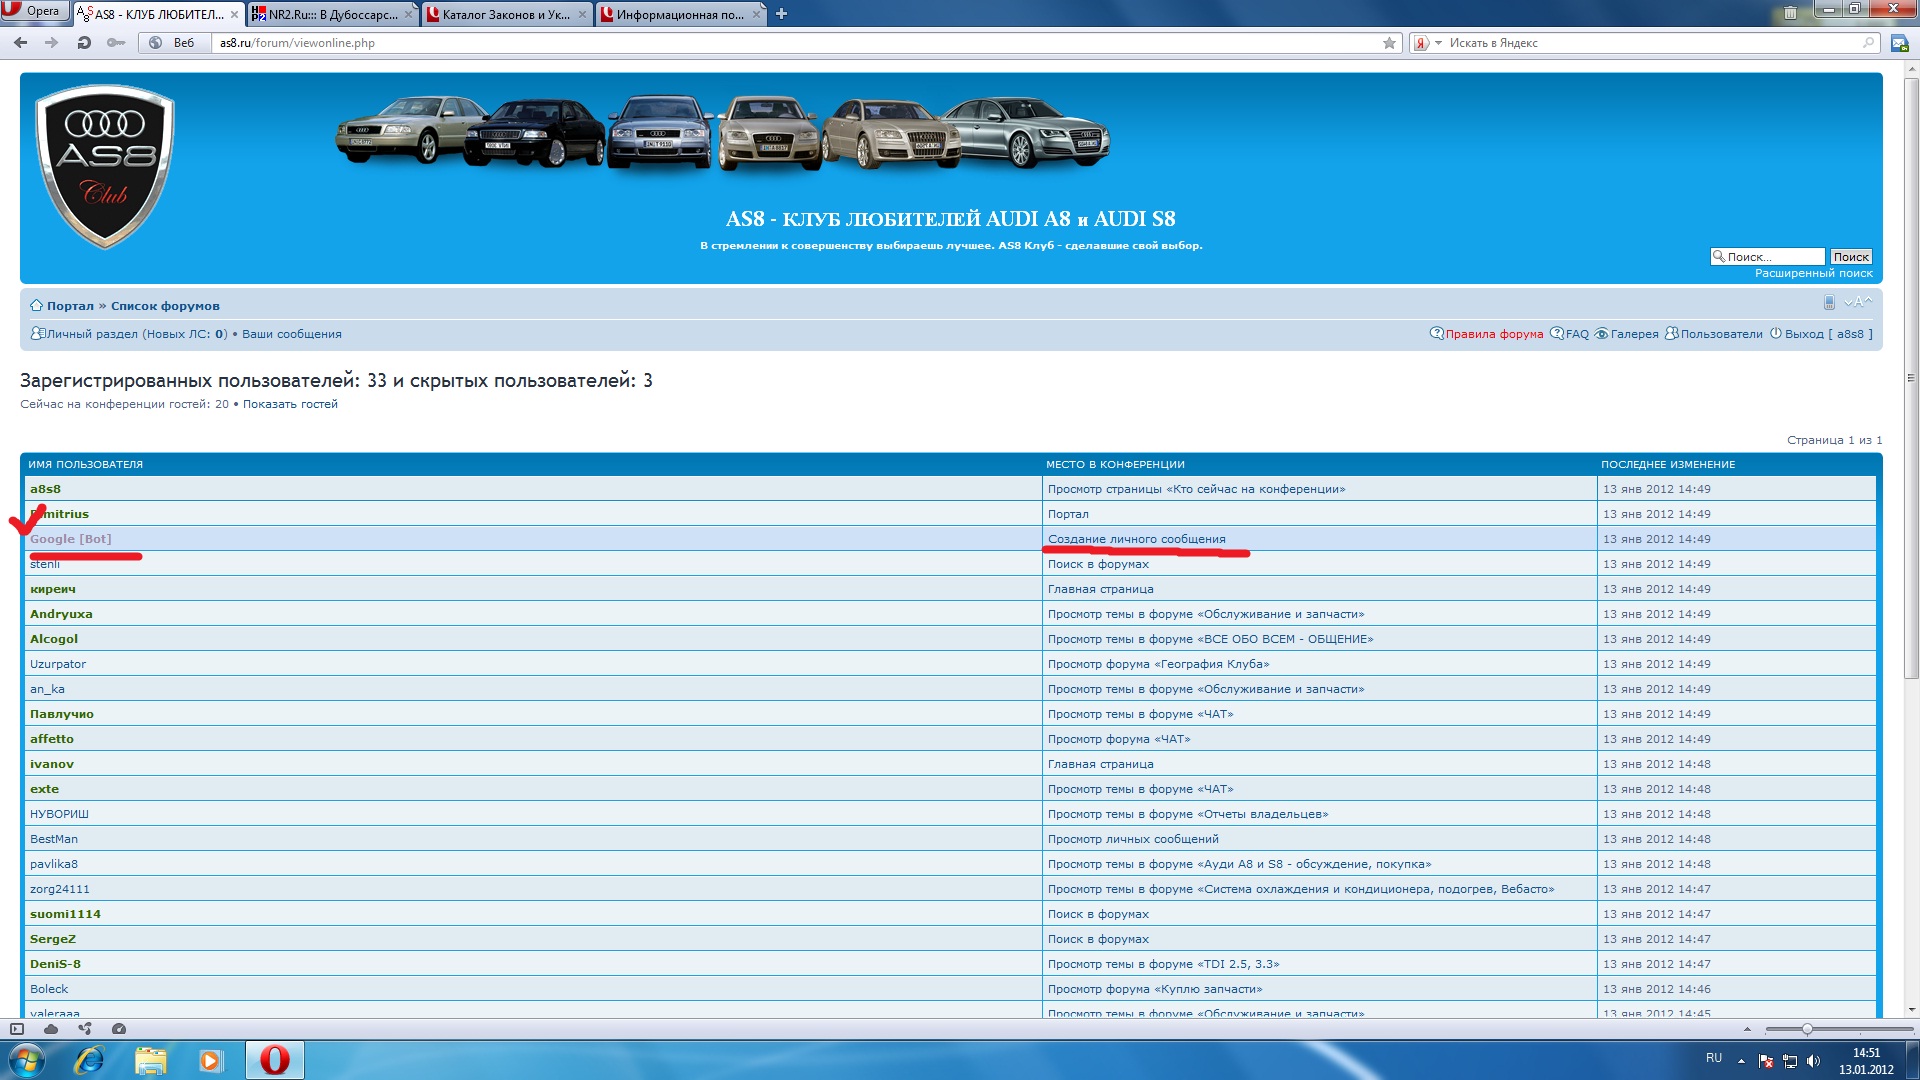
Task: Toggle Opera panels sidebar icon
Action: [17, 1029]
